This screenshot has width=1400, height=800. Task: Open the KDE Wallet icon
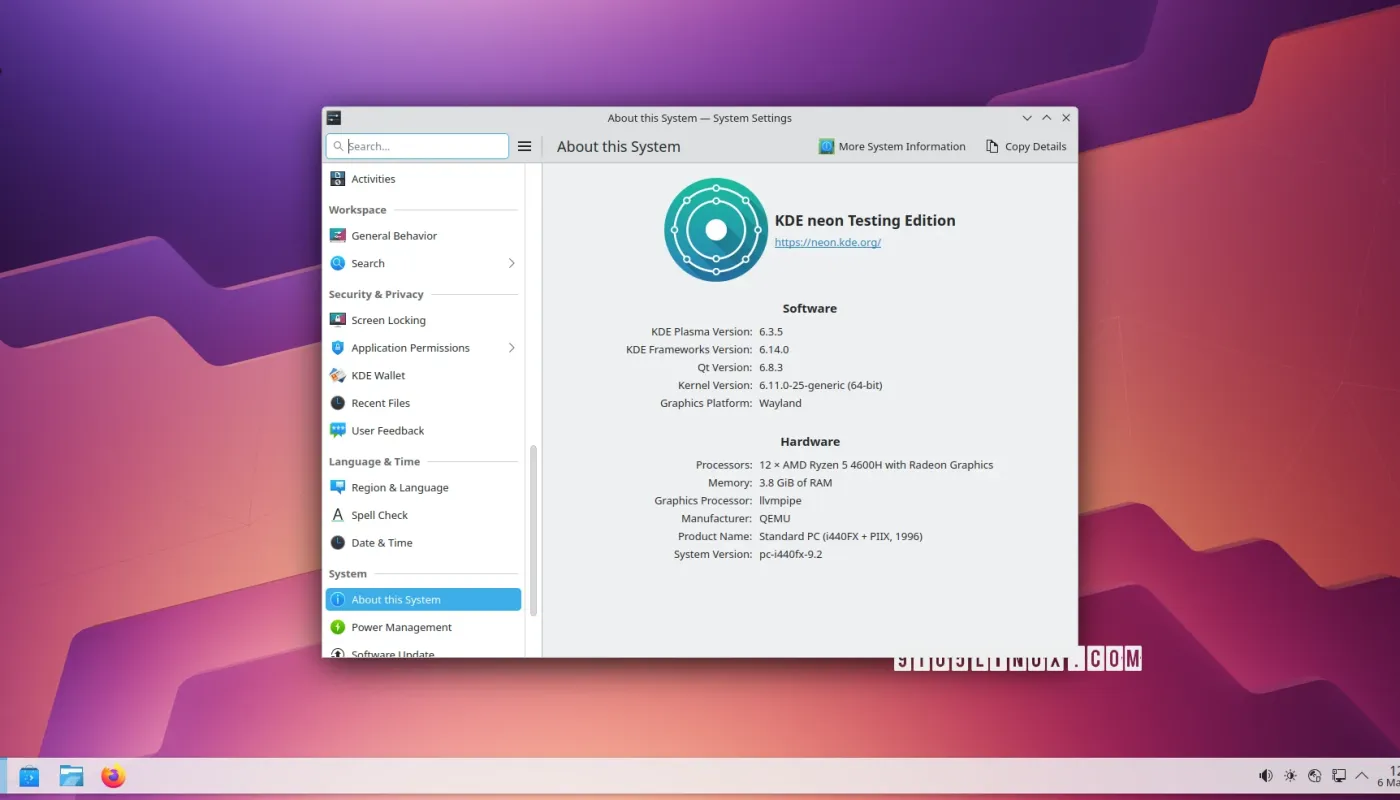[x=338, y=376]
